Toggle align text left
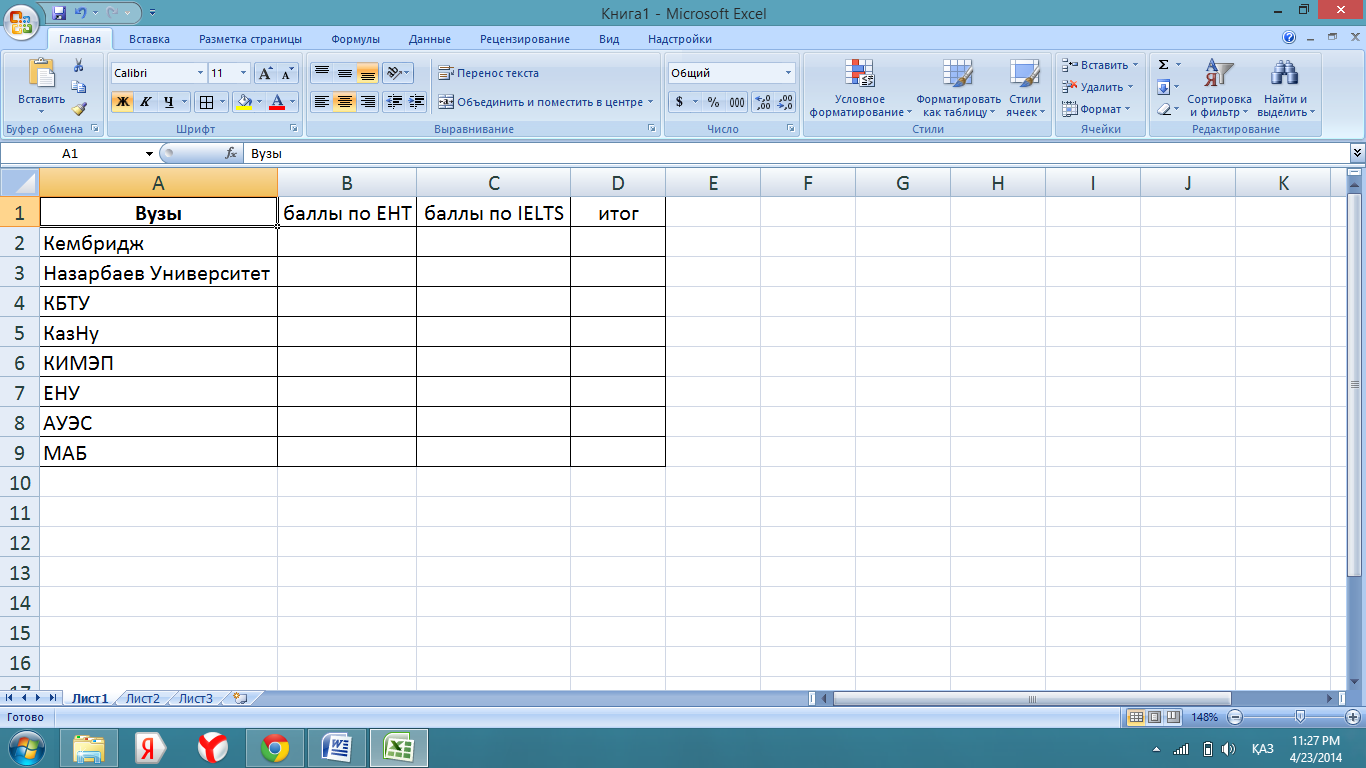 pos(322,102)
